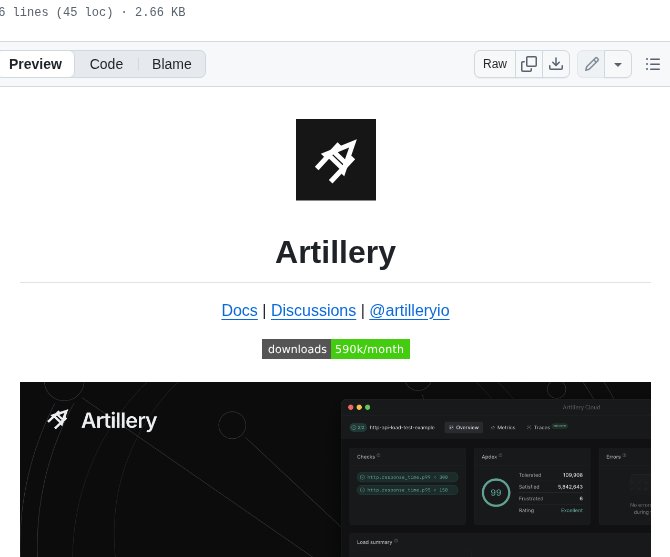Click the Apdex score 99 circle
Viewport: 670px width, 557px height.
tap(495, 492)
